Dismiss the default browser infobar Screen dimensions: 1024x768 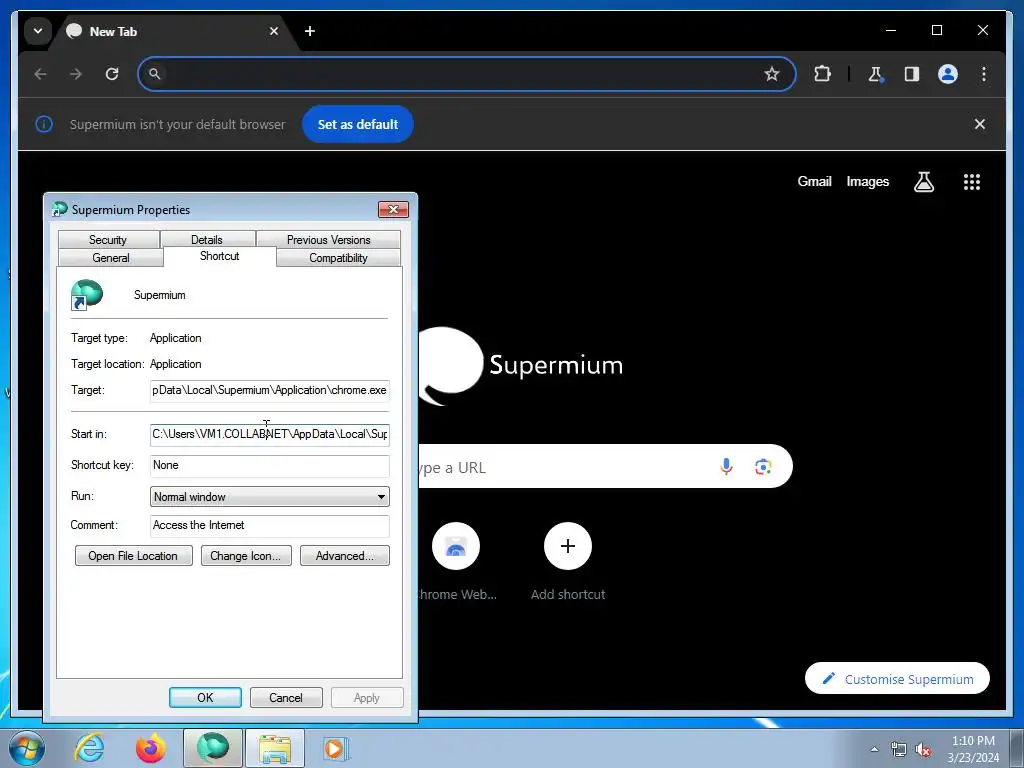[980, 124]
